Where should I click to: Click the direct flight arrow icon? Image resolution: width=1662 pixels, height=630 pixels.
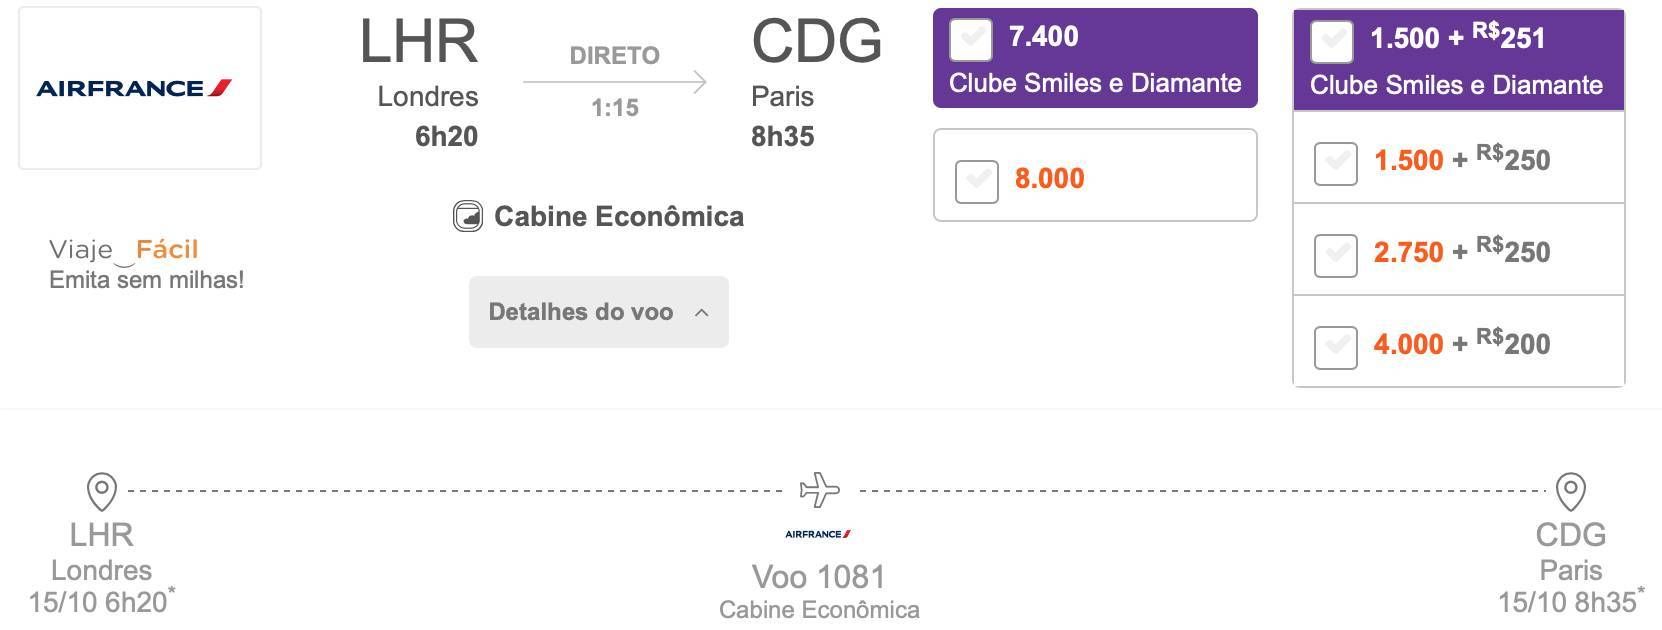tap(614, 82)
